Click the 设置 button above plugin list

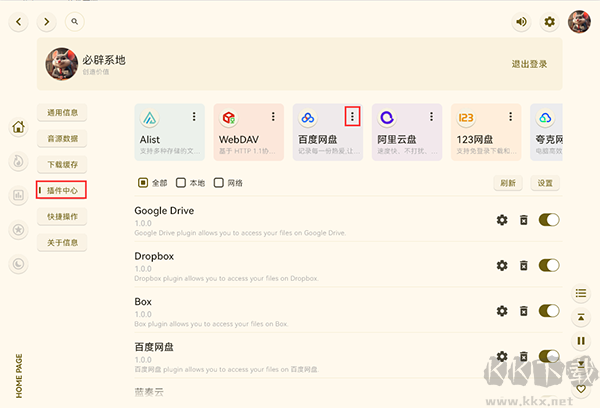545,183
